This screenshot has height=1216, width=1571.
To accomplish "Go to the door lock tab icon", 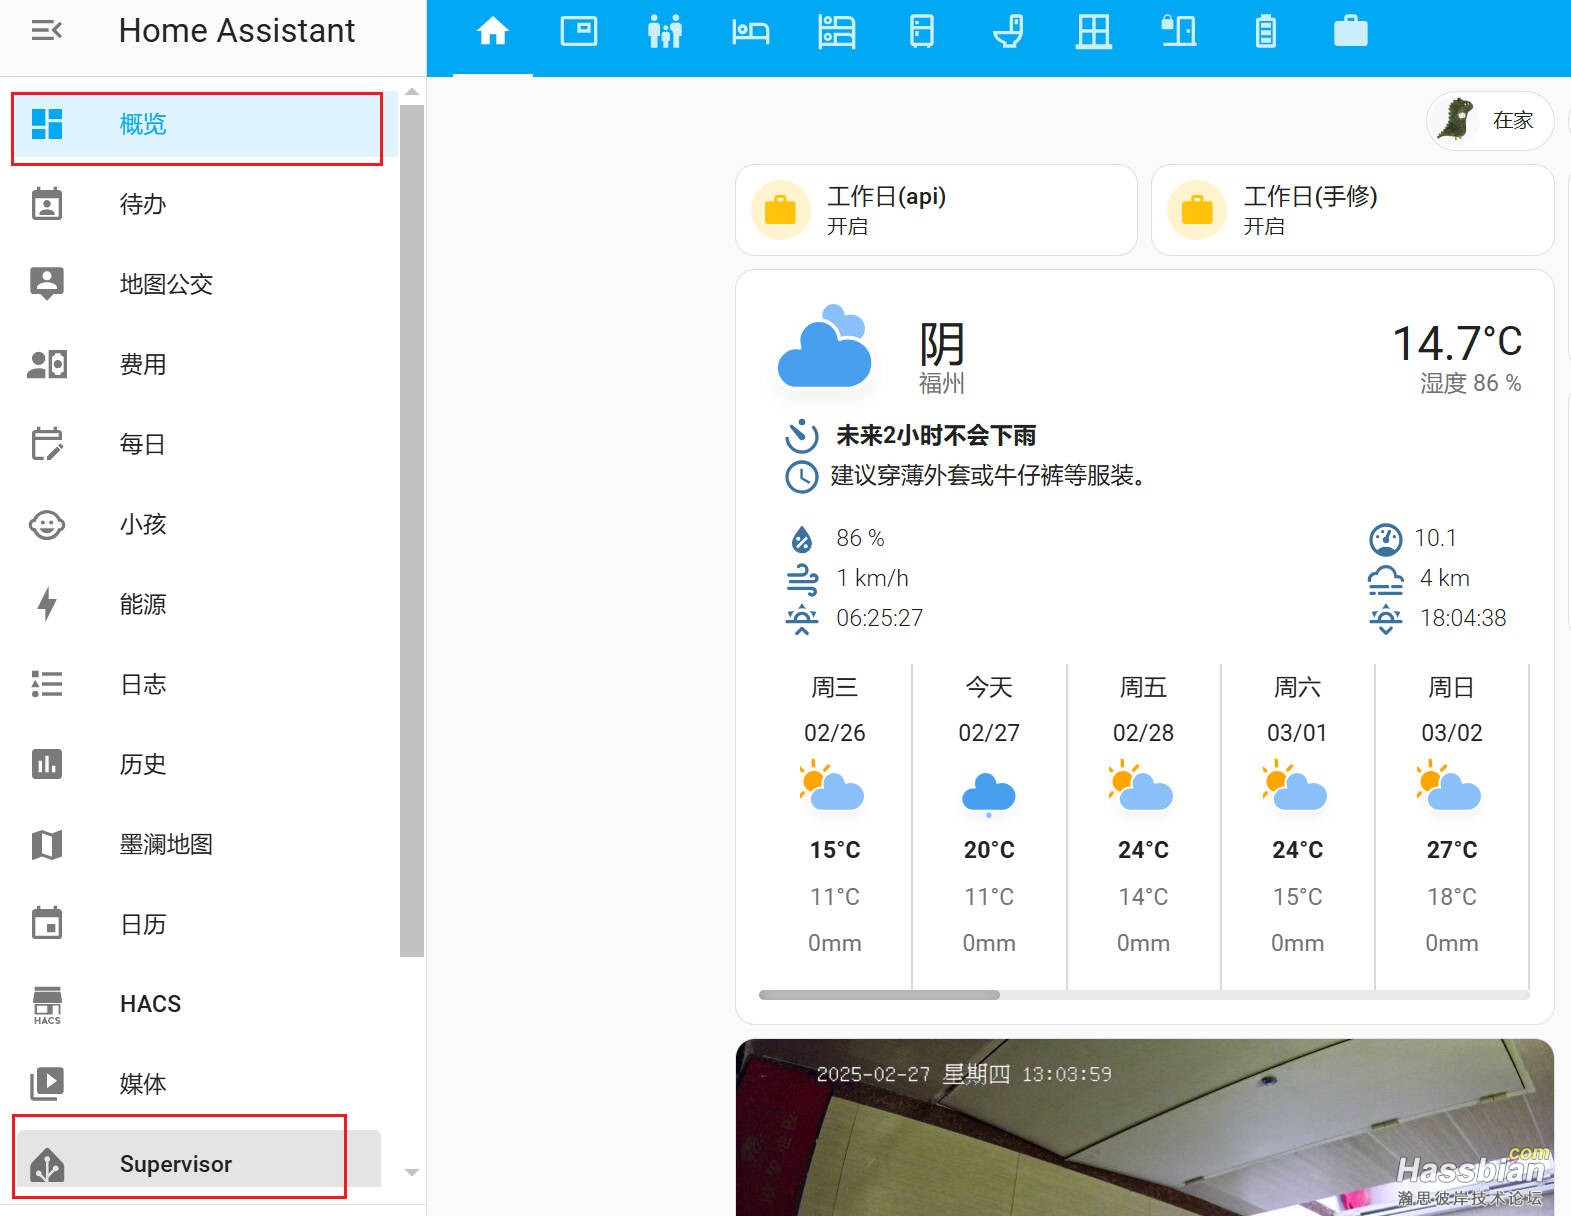I will pyautogui.click(x=1179, y=32).
